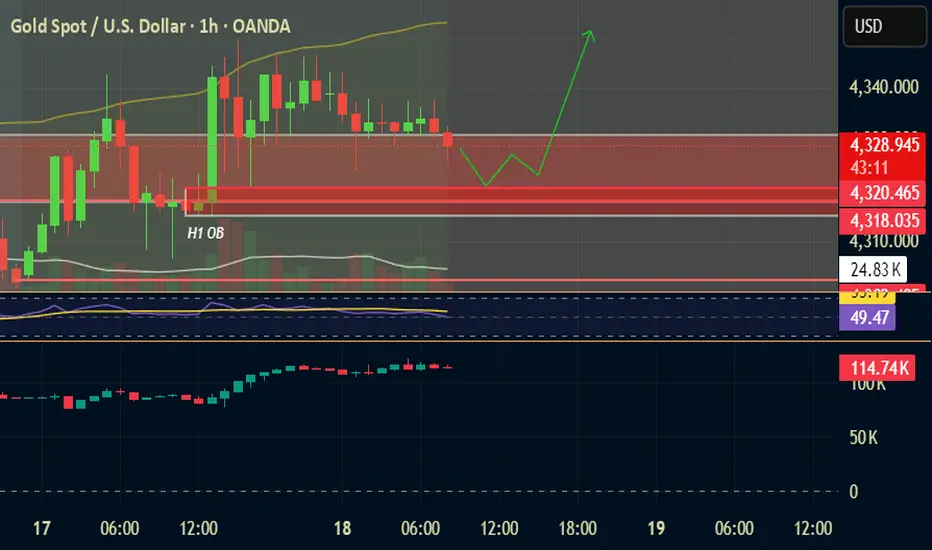
Task: Click the 50 K axis label
Action: 863,438
